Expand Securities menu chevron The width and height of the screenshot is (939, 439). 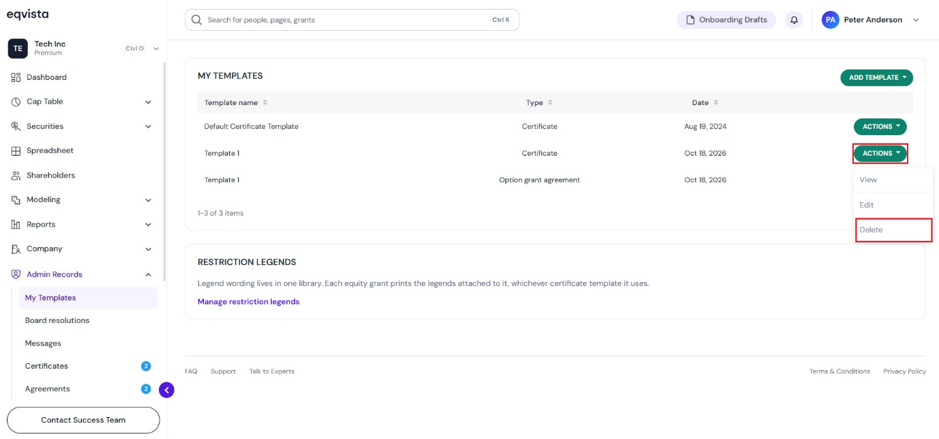coord(149,126)
